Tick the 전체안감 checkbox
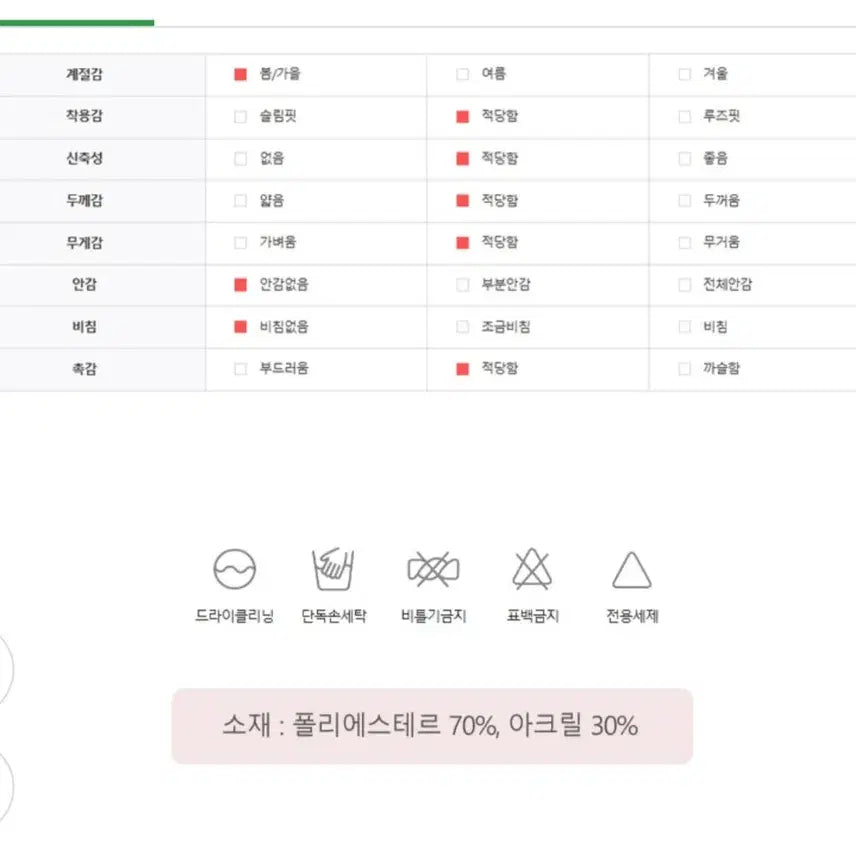This screenshot has height=856, width=856. [x=685, y=285]
